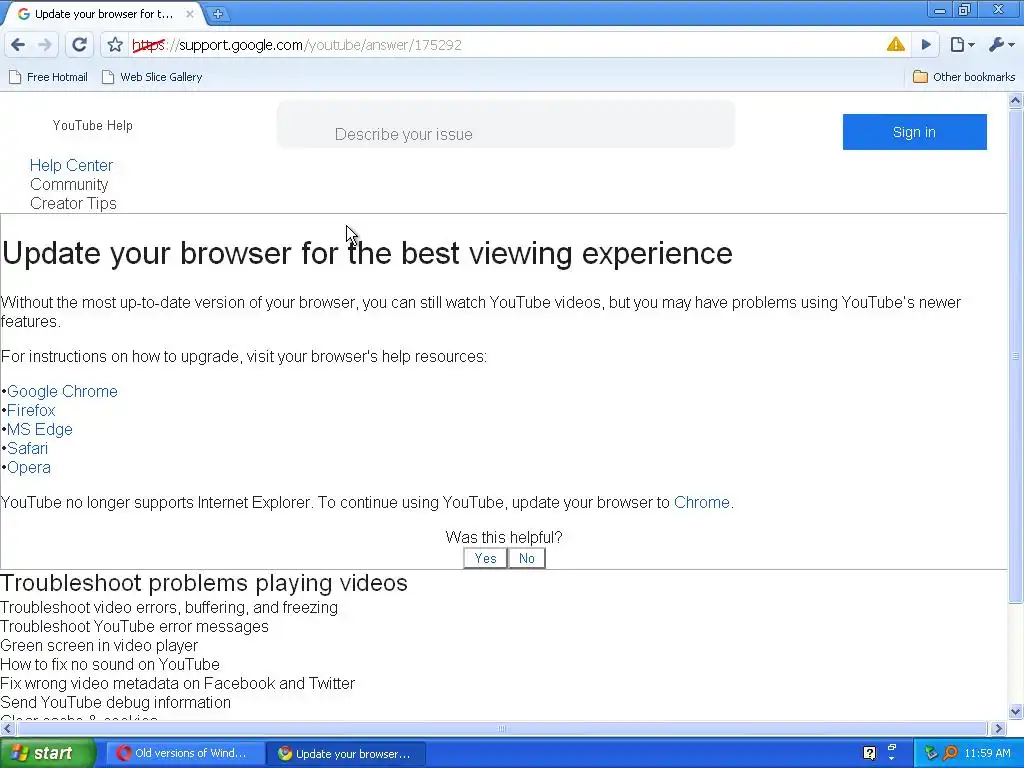Go forward using the forward arrow
The image size is (1024, 768).
click(x=44, y=44)
